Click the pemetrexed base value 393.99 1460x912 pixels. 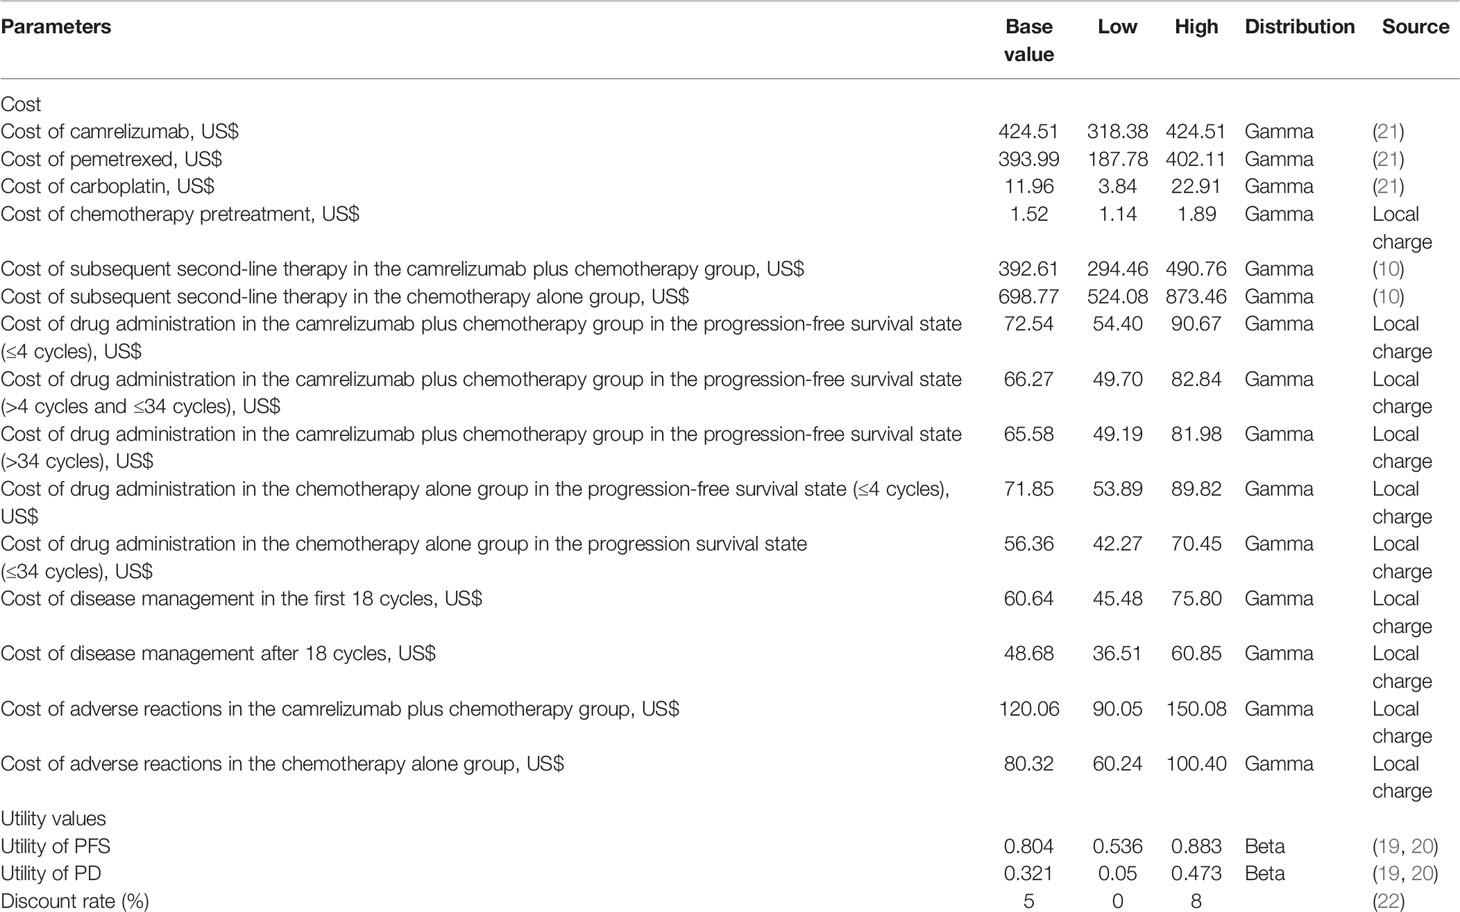(x=1028, y=159)
